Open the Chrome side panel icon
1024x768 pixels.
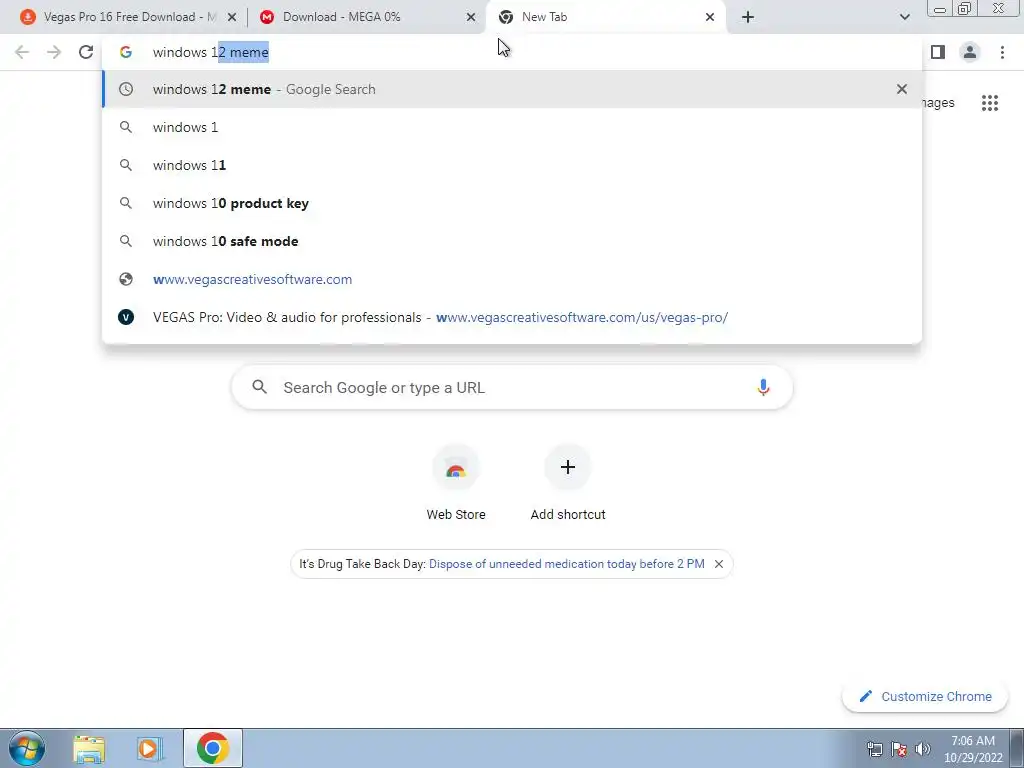[x=938, y=52]
